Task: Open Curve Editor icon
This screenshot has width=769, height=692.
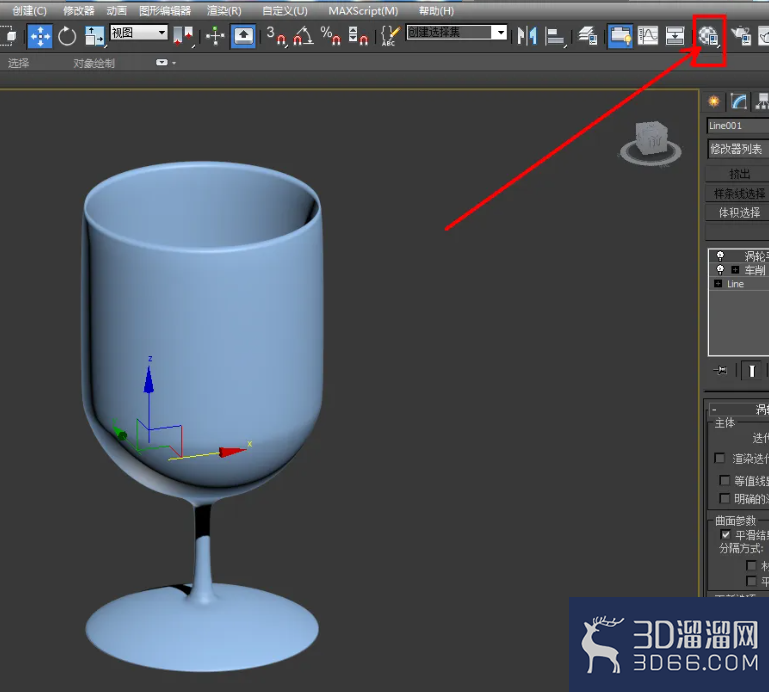Action: (647, 36)
